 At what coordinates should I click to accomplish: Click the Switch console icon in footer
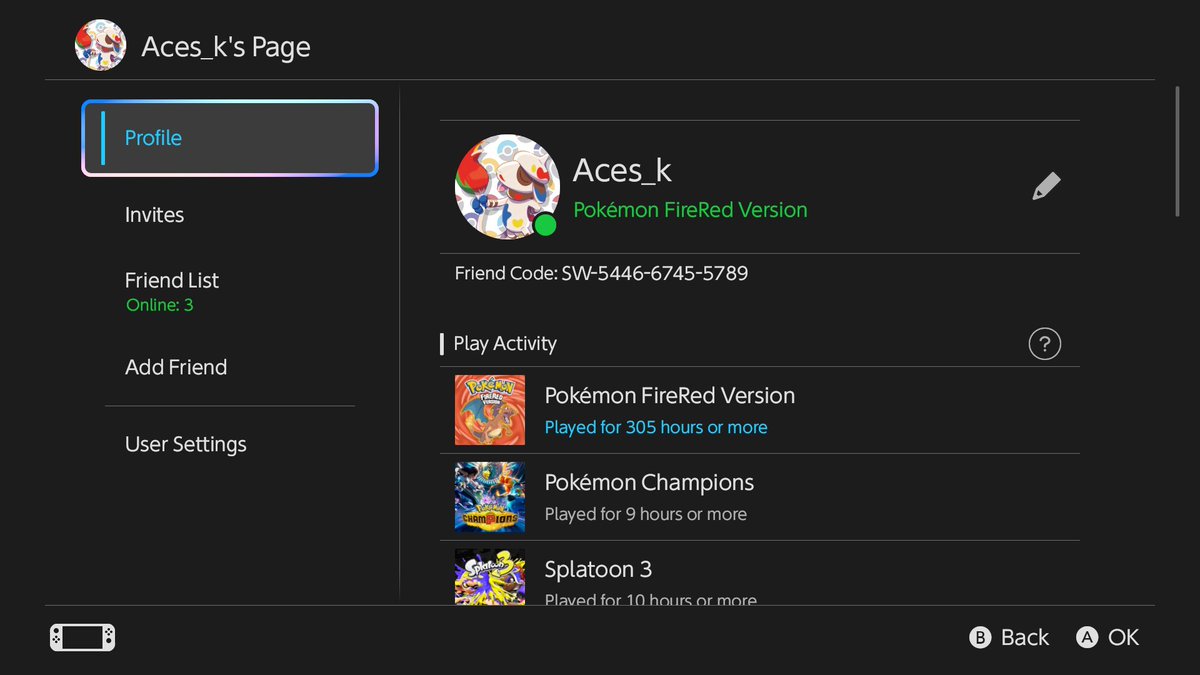[83, 637]
